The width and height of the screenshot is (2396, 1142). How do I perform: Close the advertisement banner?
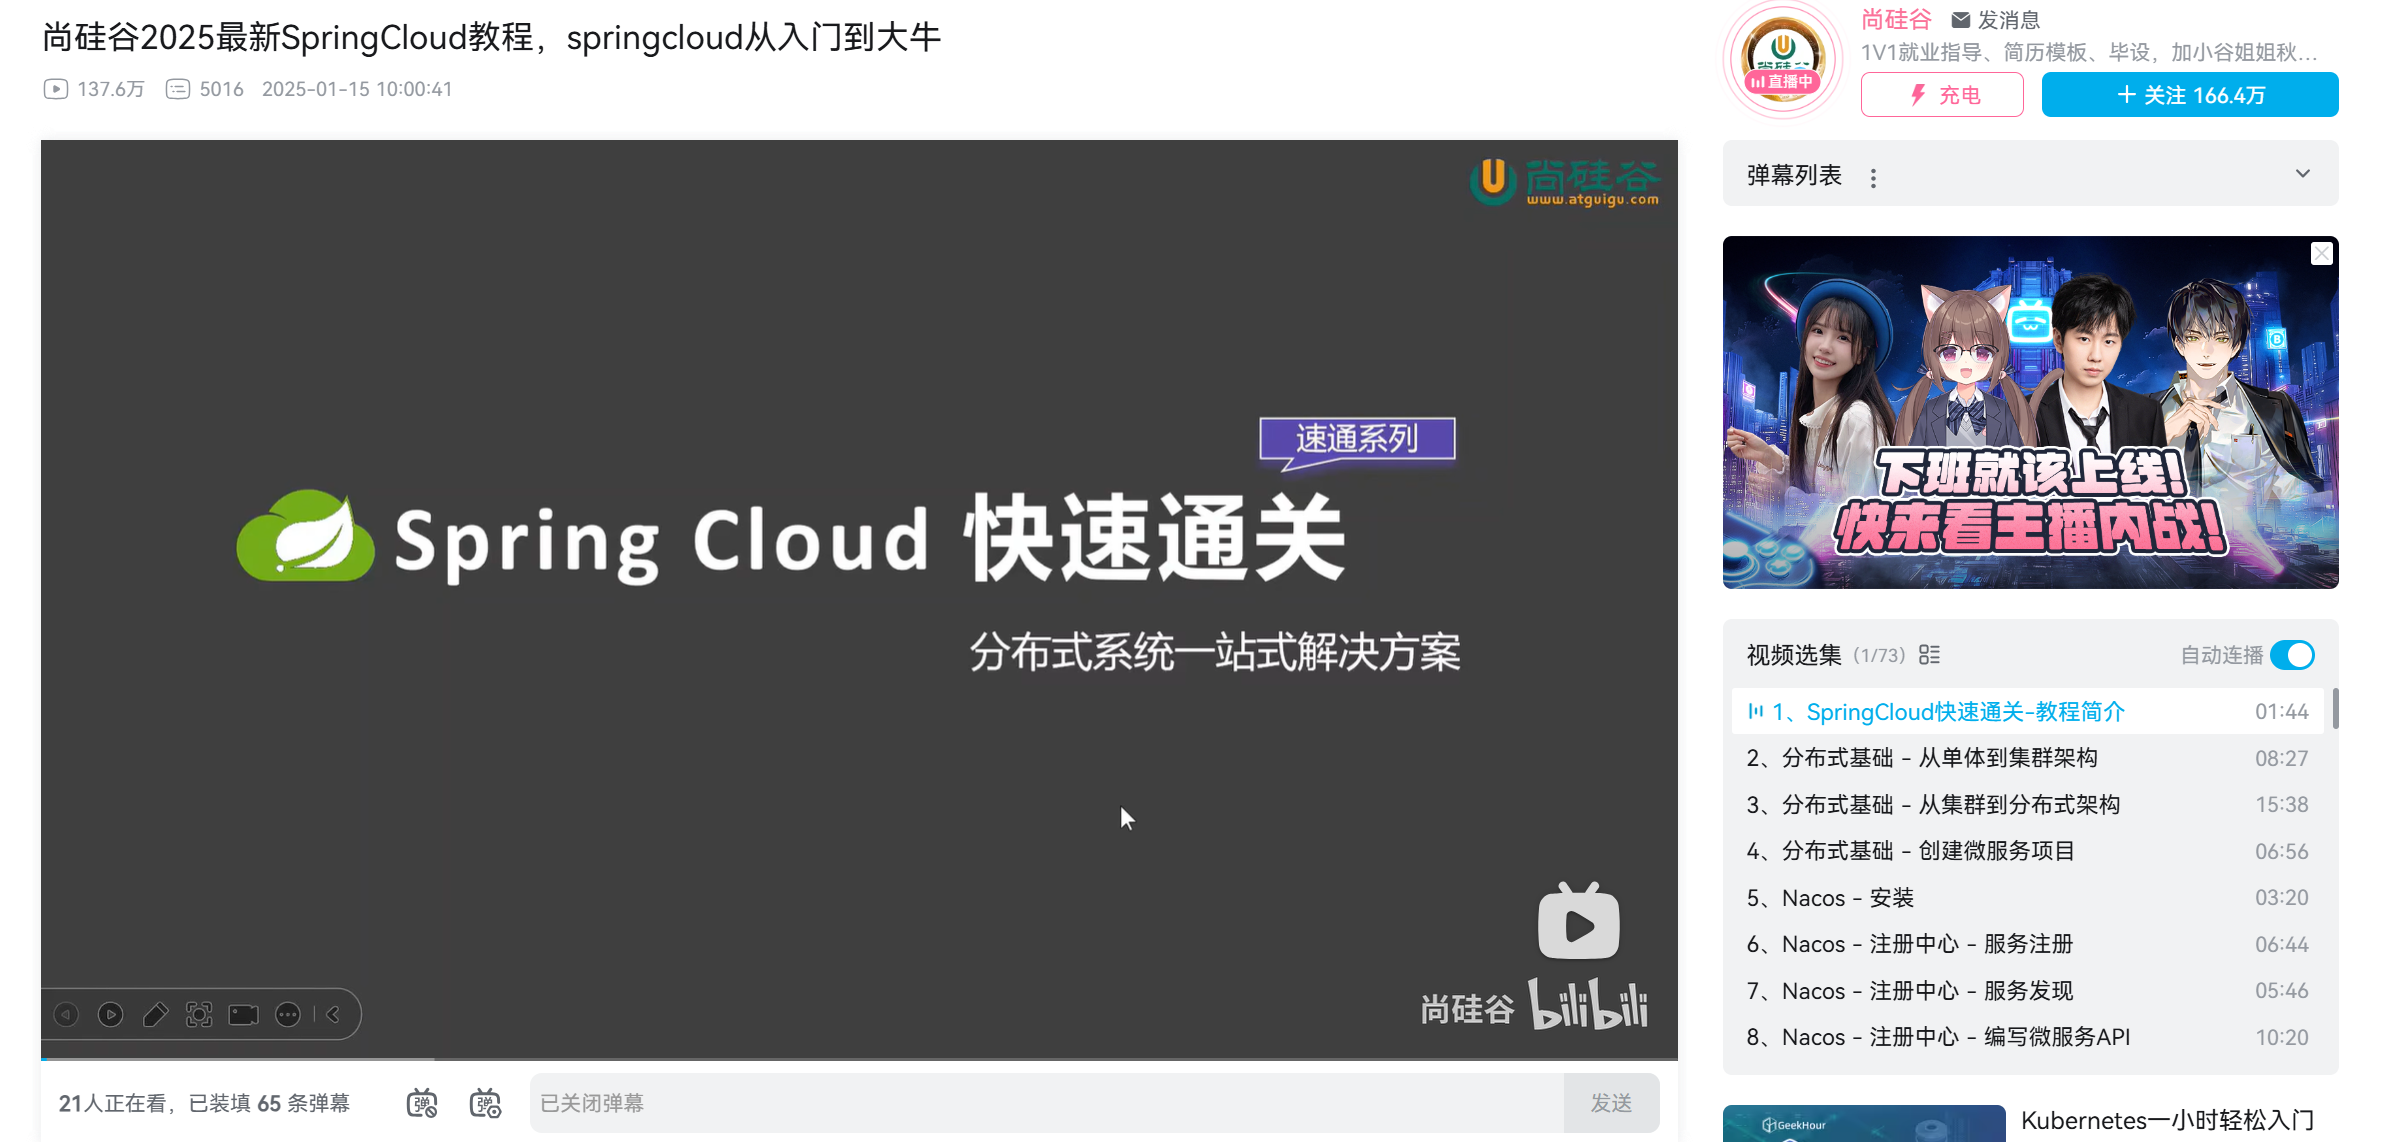coord(2321,254)
